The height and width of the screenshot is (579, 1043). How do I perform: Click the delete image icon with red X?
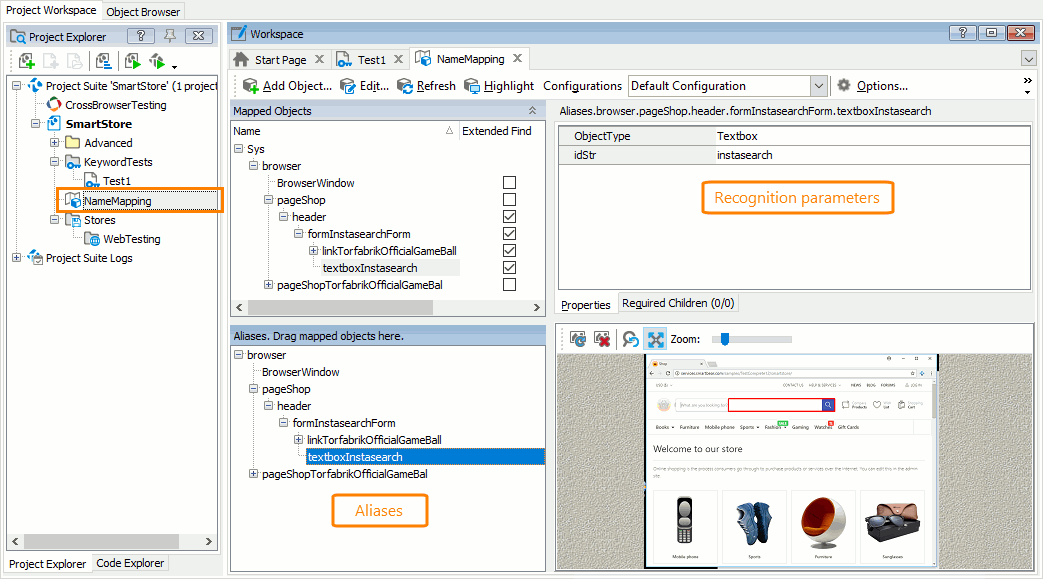click(x=602, y=340)
